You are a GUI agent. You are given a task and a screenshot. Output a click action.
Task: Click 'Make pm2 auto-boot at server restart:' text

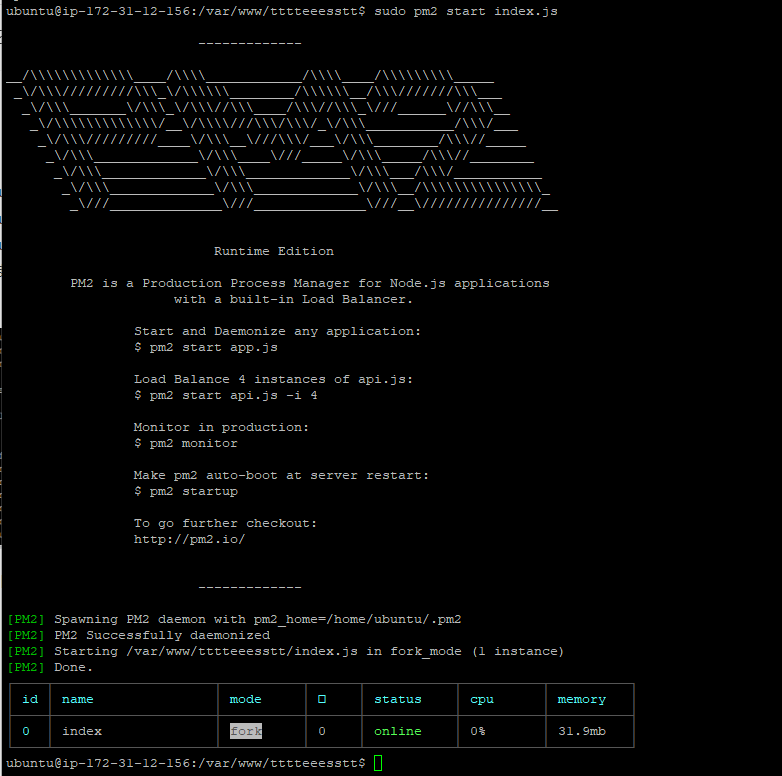(281, 475)
